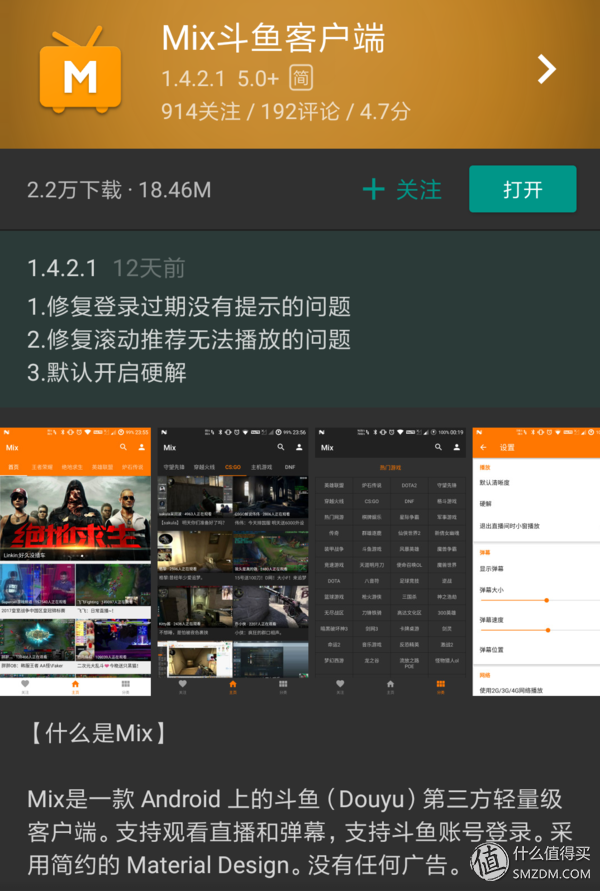Image resolution: width=600 pixels, height=891 pixels.
Task: Select changelog line 3.默认开启硬解
Action: coord(107,372)
